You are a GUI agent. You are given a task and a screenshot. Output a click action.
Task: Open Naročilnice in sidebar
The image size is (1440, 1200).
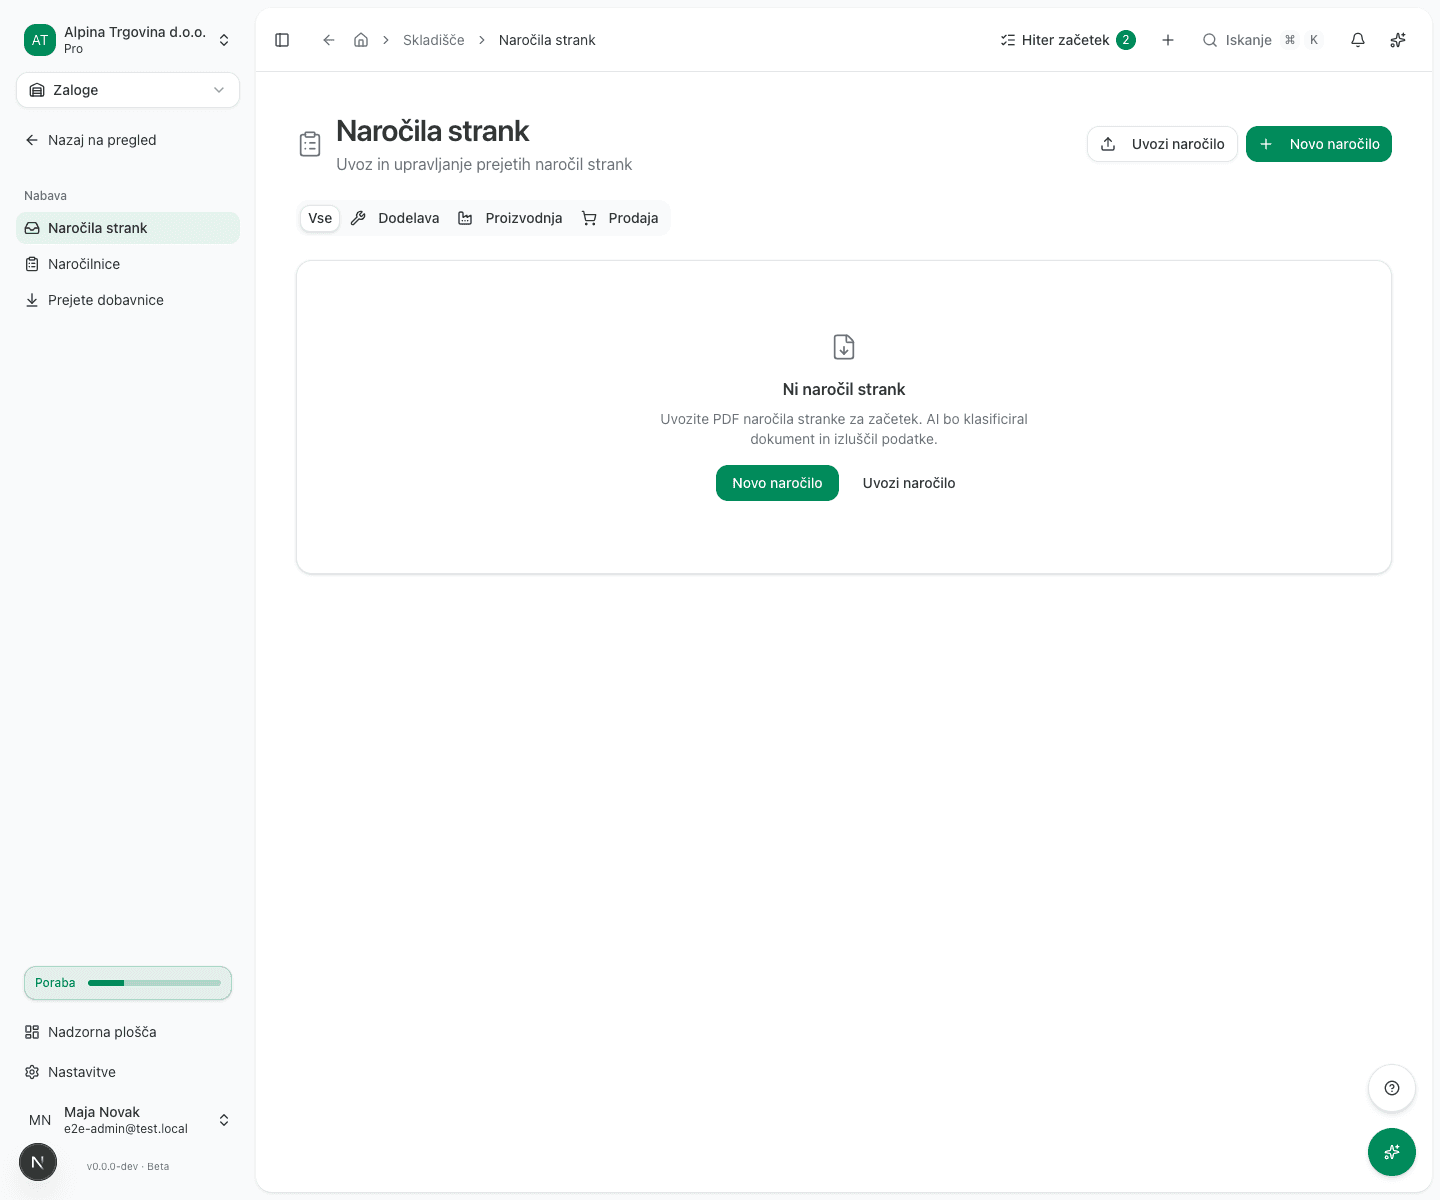pos(128,264)
